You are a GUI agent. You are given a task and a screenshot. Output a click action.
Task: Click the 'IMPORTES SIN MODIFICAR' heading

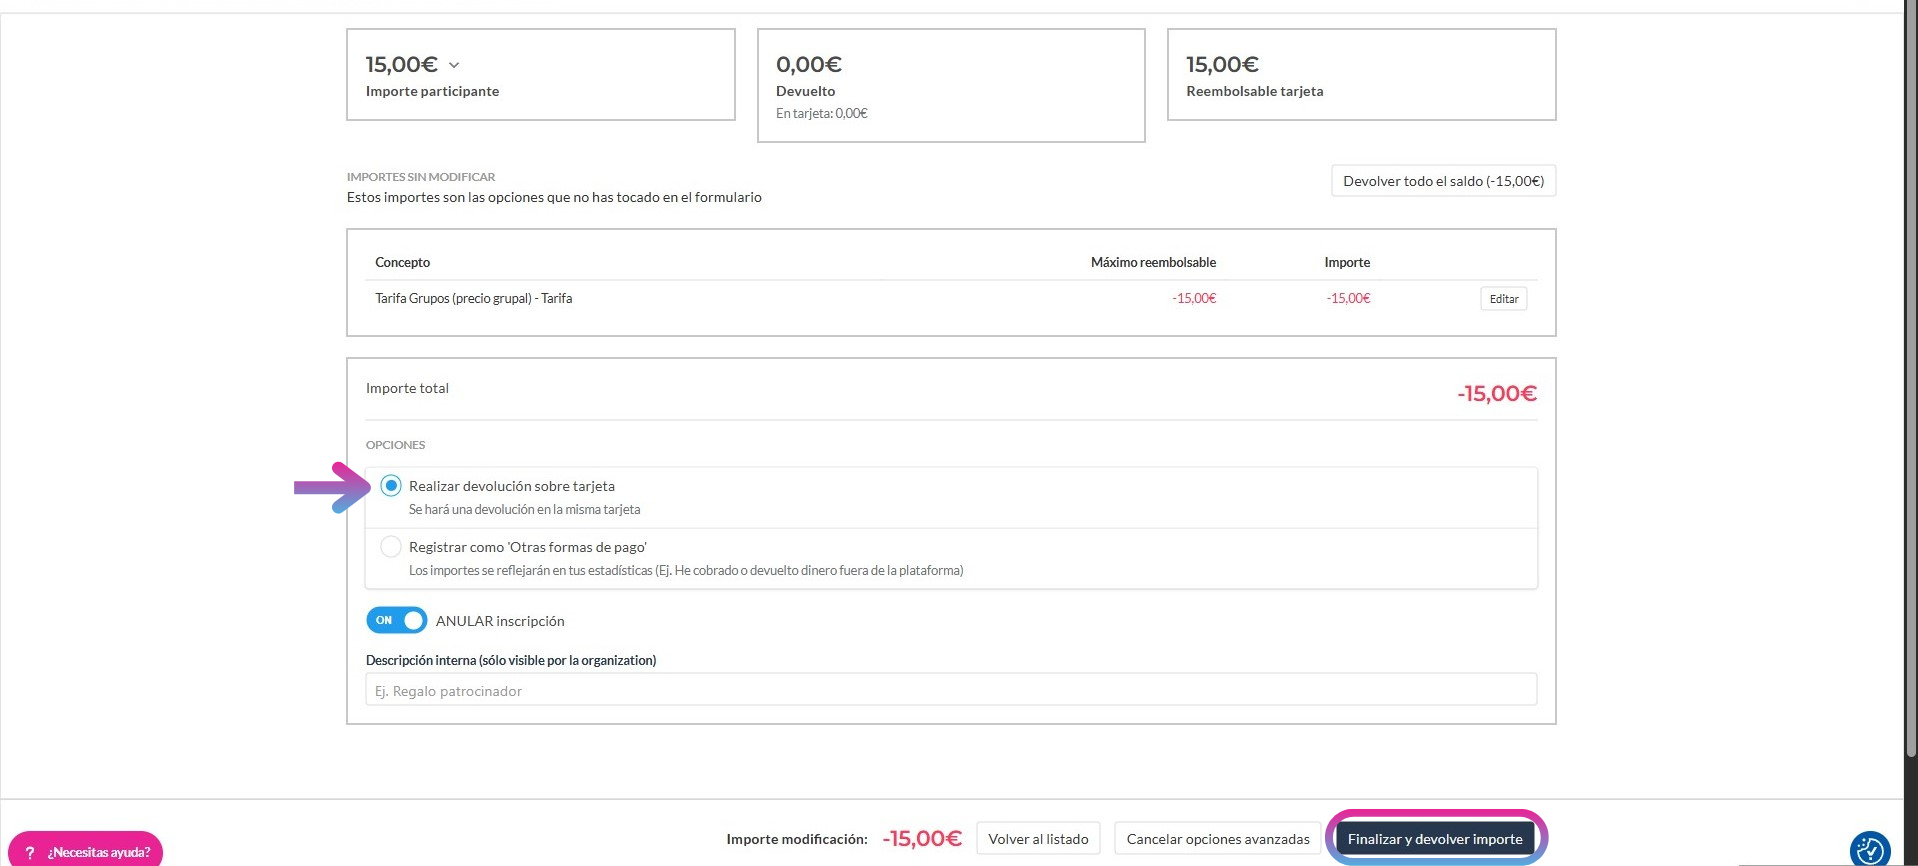click(x=421, y=177)
